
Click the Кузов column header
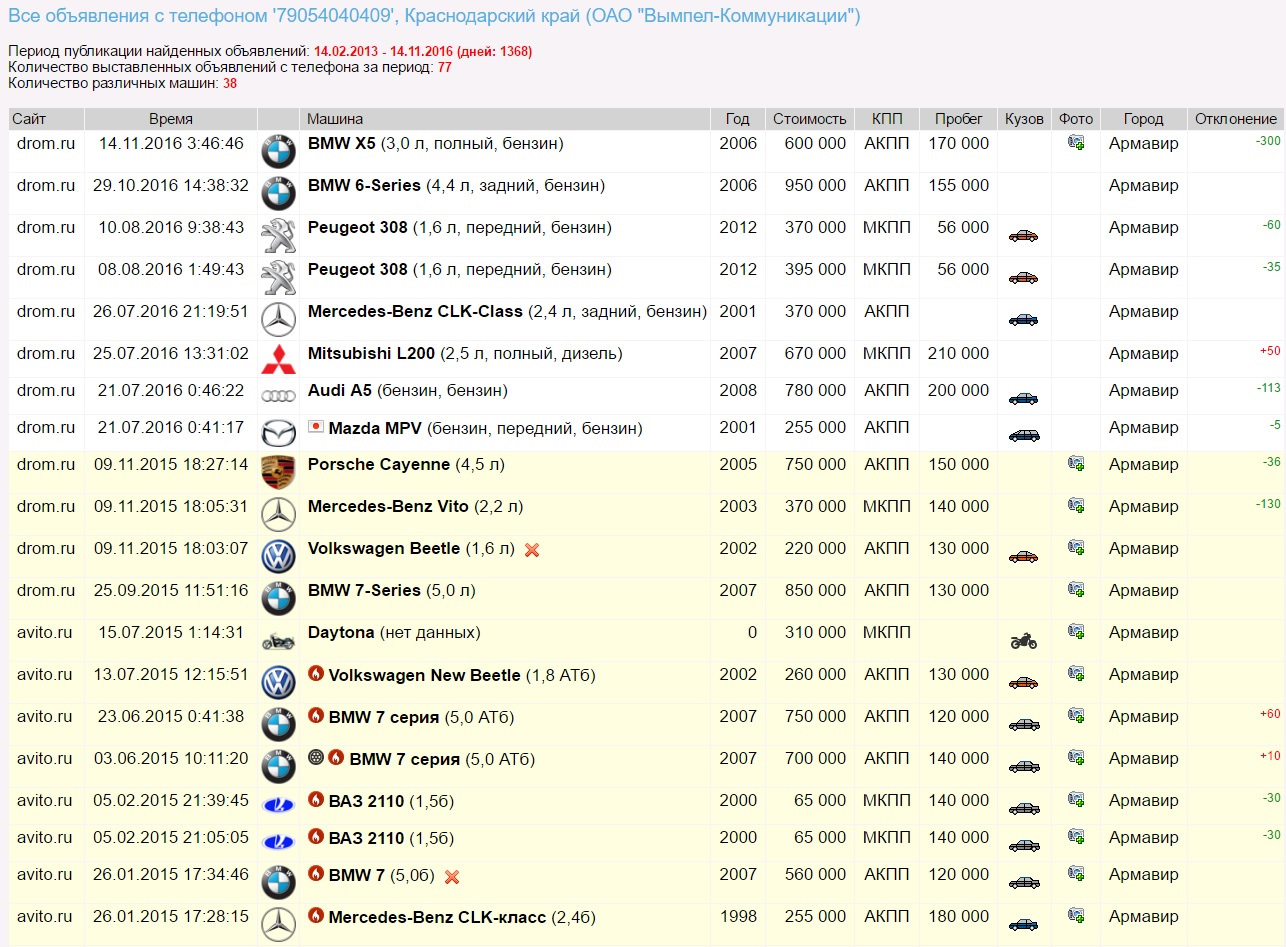1024,119
